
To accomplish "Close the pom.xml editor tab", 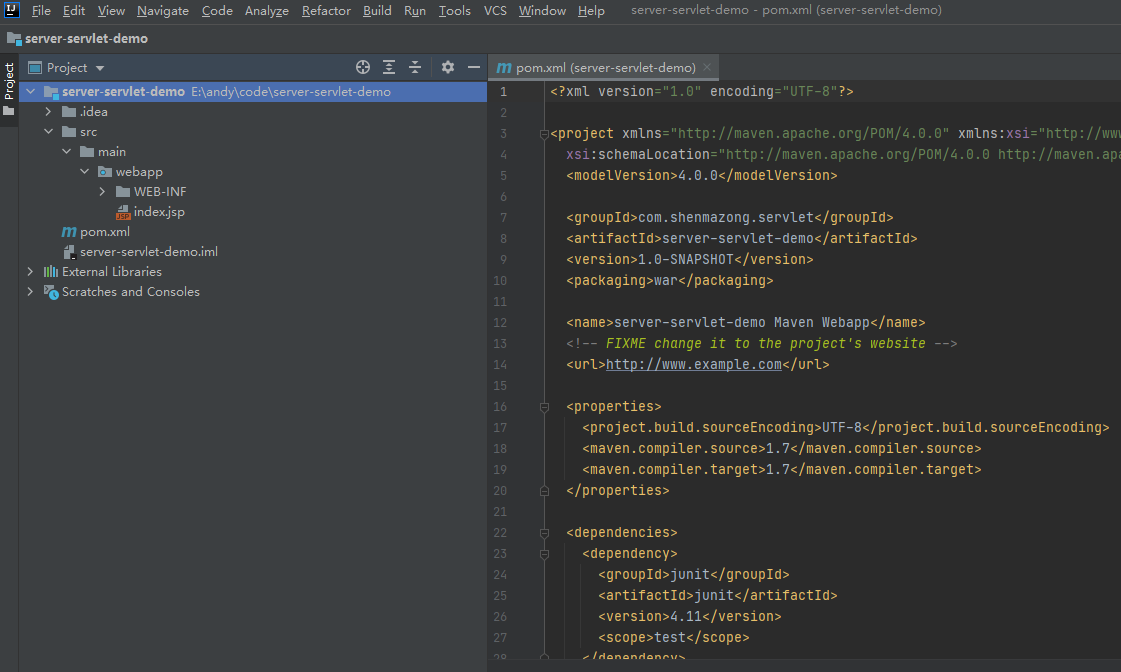I will pyautogui.click(x=707, y=67).
